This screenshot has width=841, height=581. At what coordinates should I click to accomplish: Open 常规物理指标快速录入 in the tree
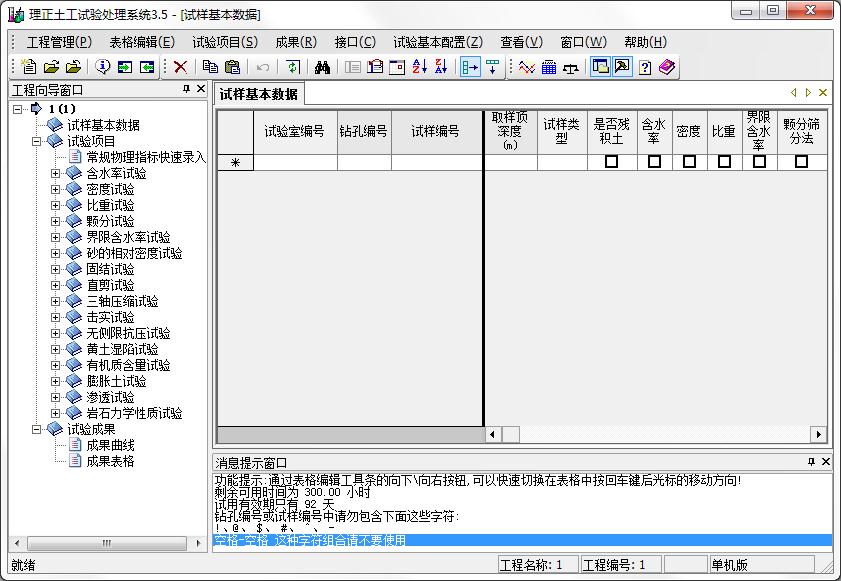tap(146, 157)
